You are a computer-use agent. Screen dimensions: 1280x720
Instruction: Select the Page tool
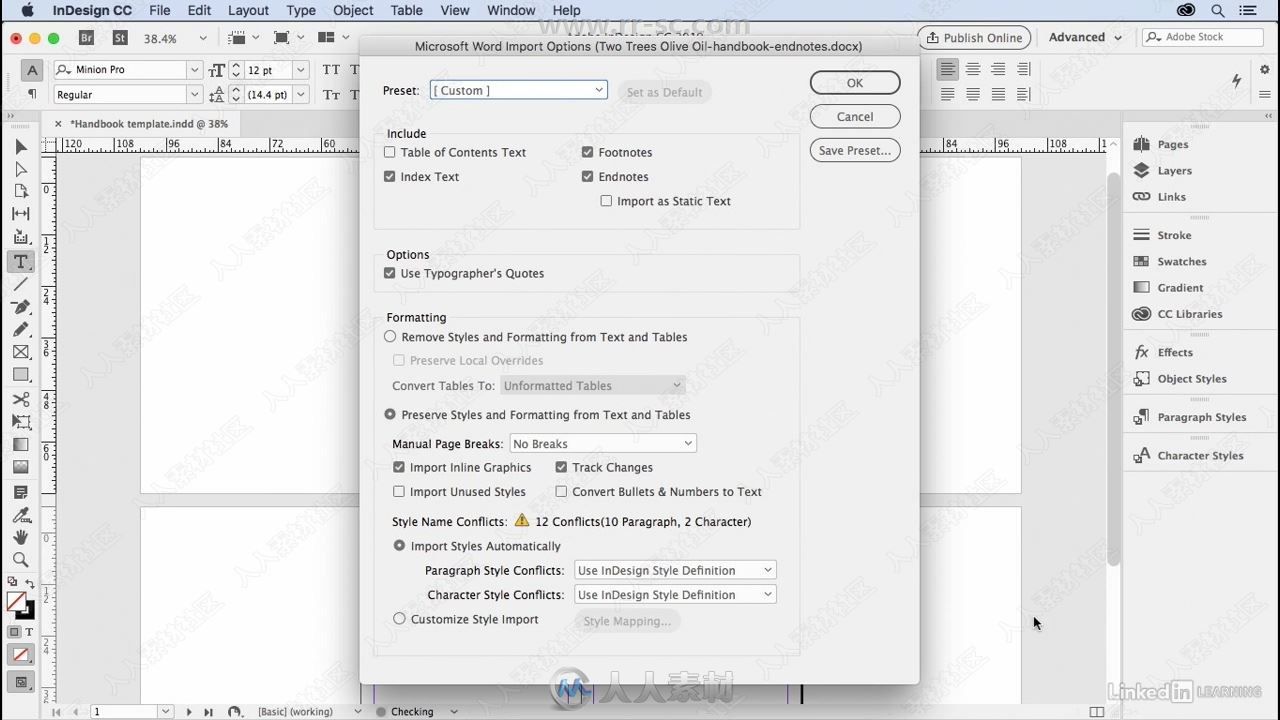20,191
